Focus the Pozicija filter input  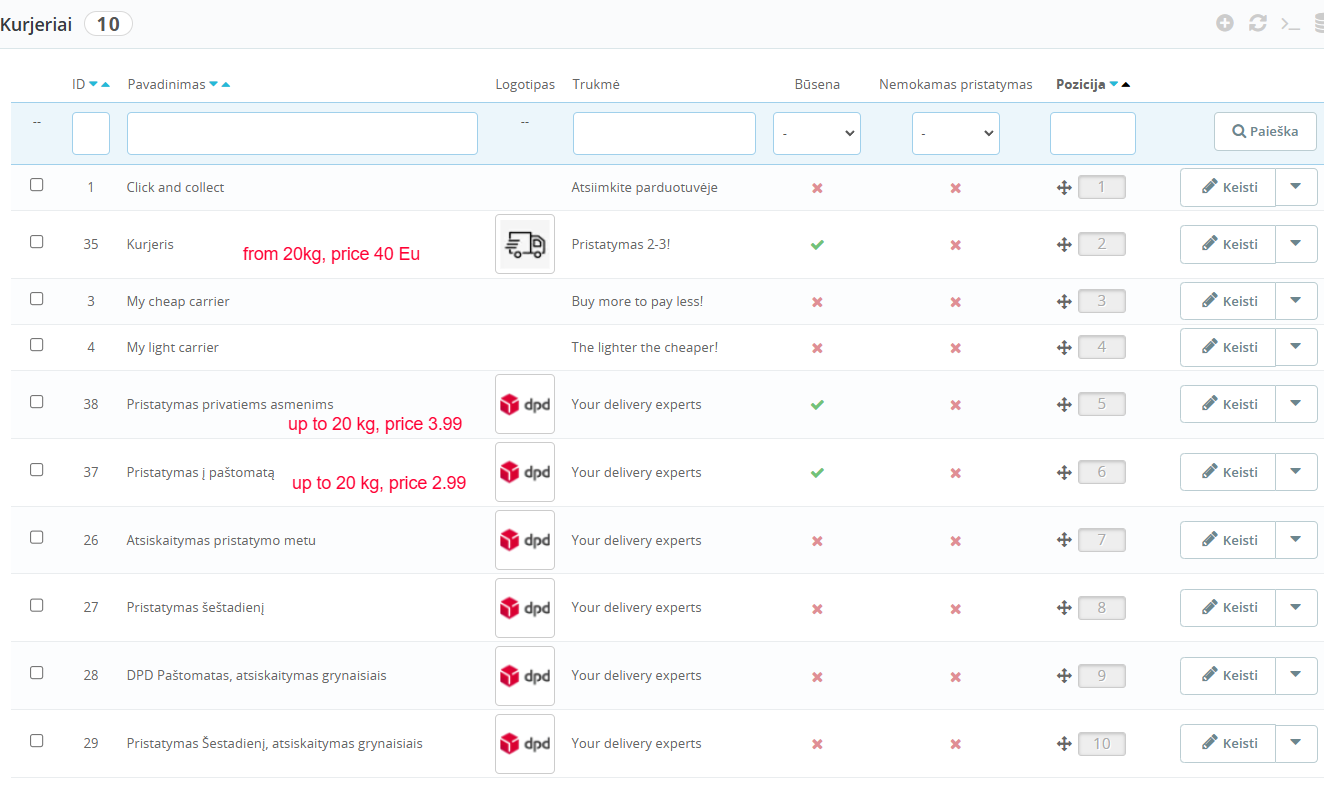tap(1093, 133)
